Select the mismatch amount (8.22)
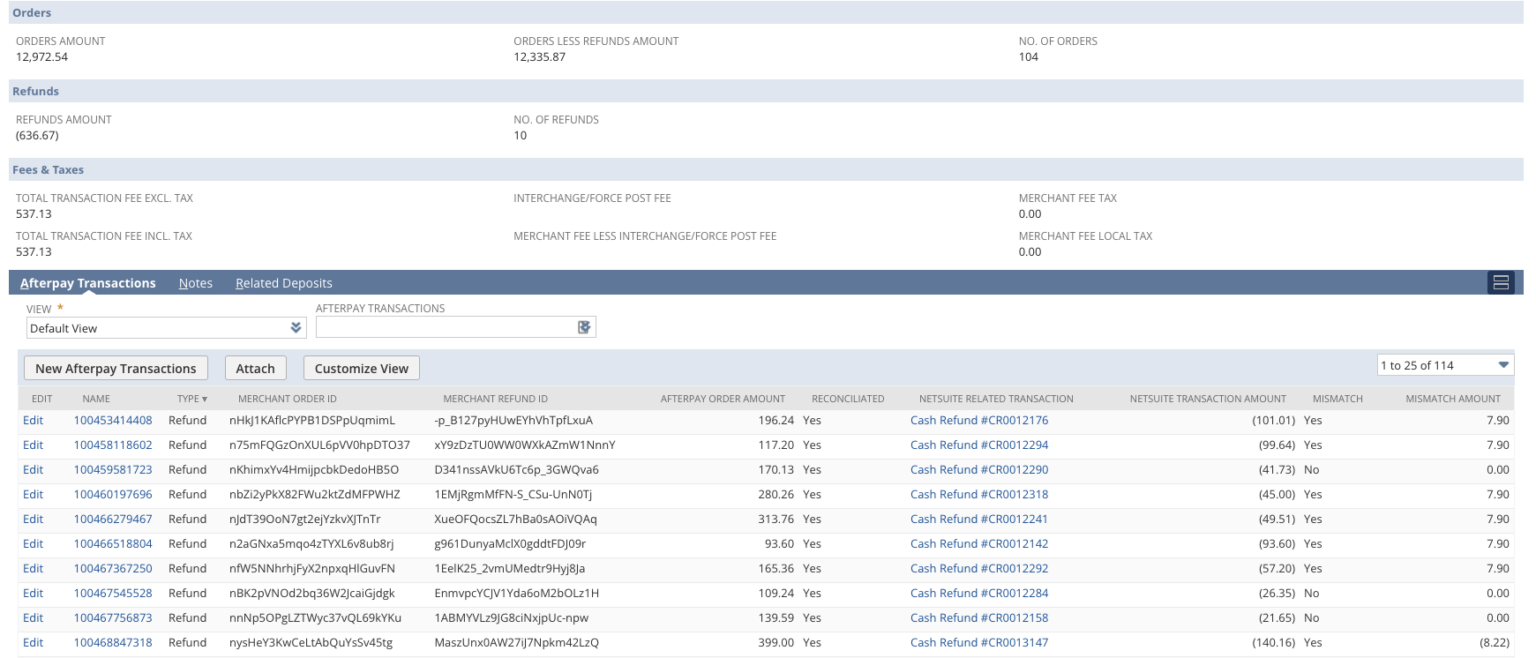The width and height of the screenshot is (1536, 658). click(1492, 642)
